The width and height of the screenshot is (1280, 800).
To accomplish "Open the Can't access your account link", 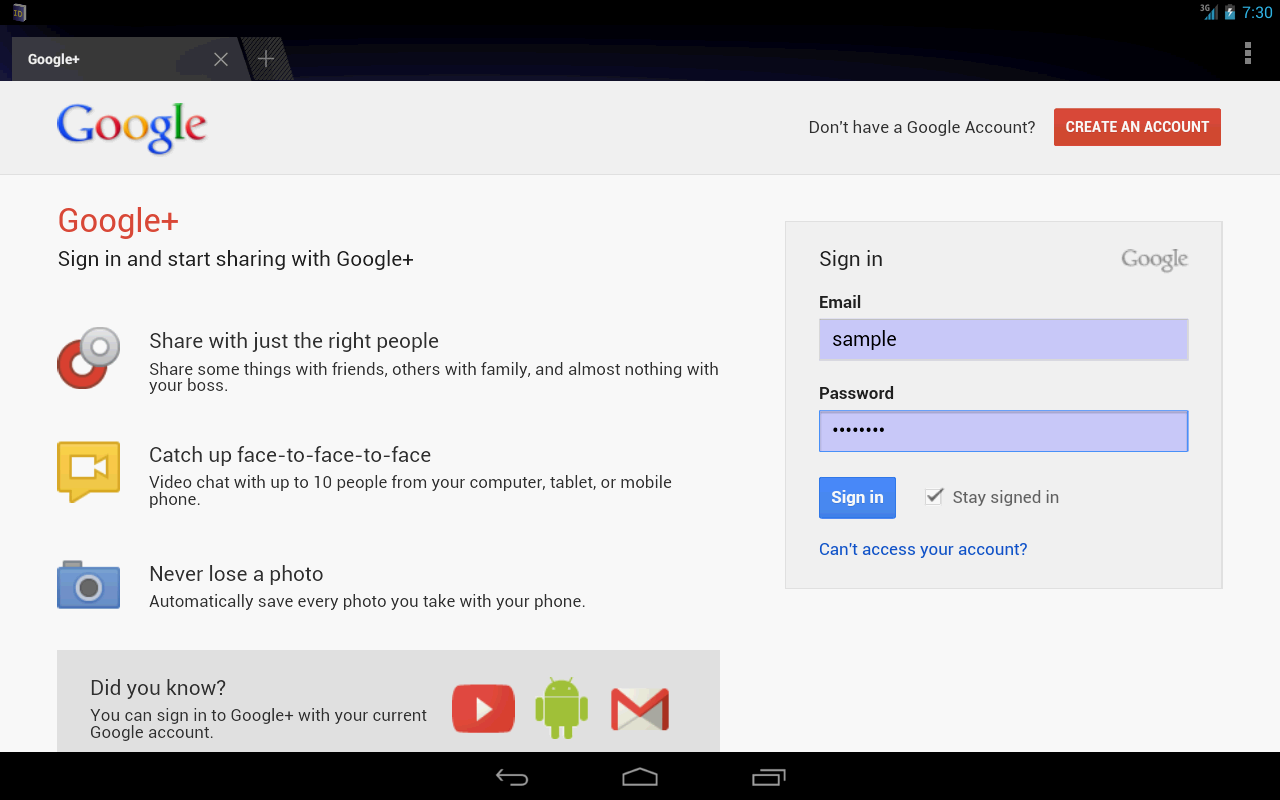I will [923, 549].
